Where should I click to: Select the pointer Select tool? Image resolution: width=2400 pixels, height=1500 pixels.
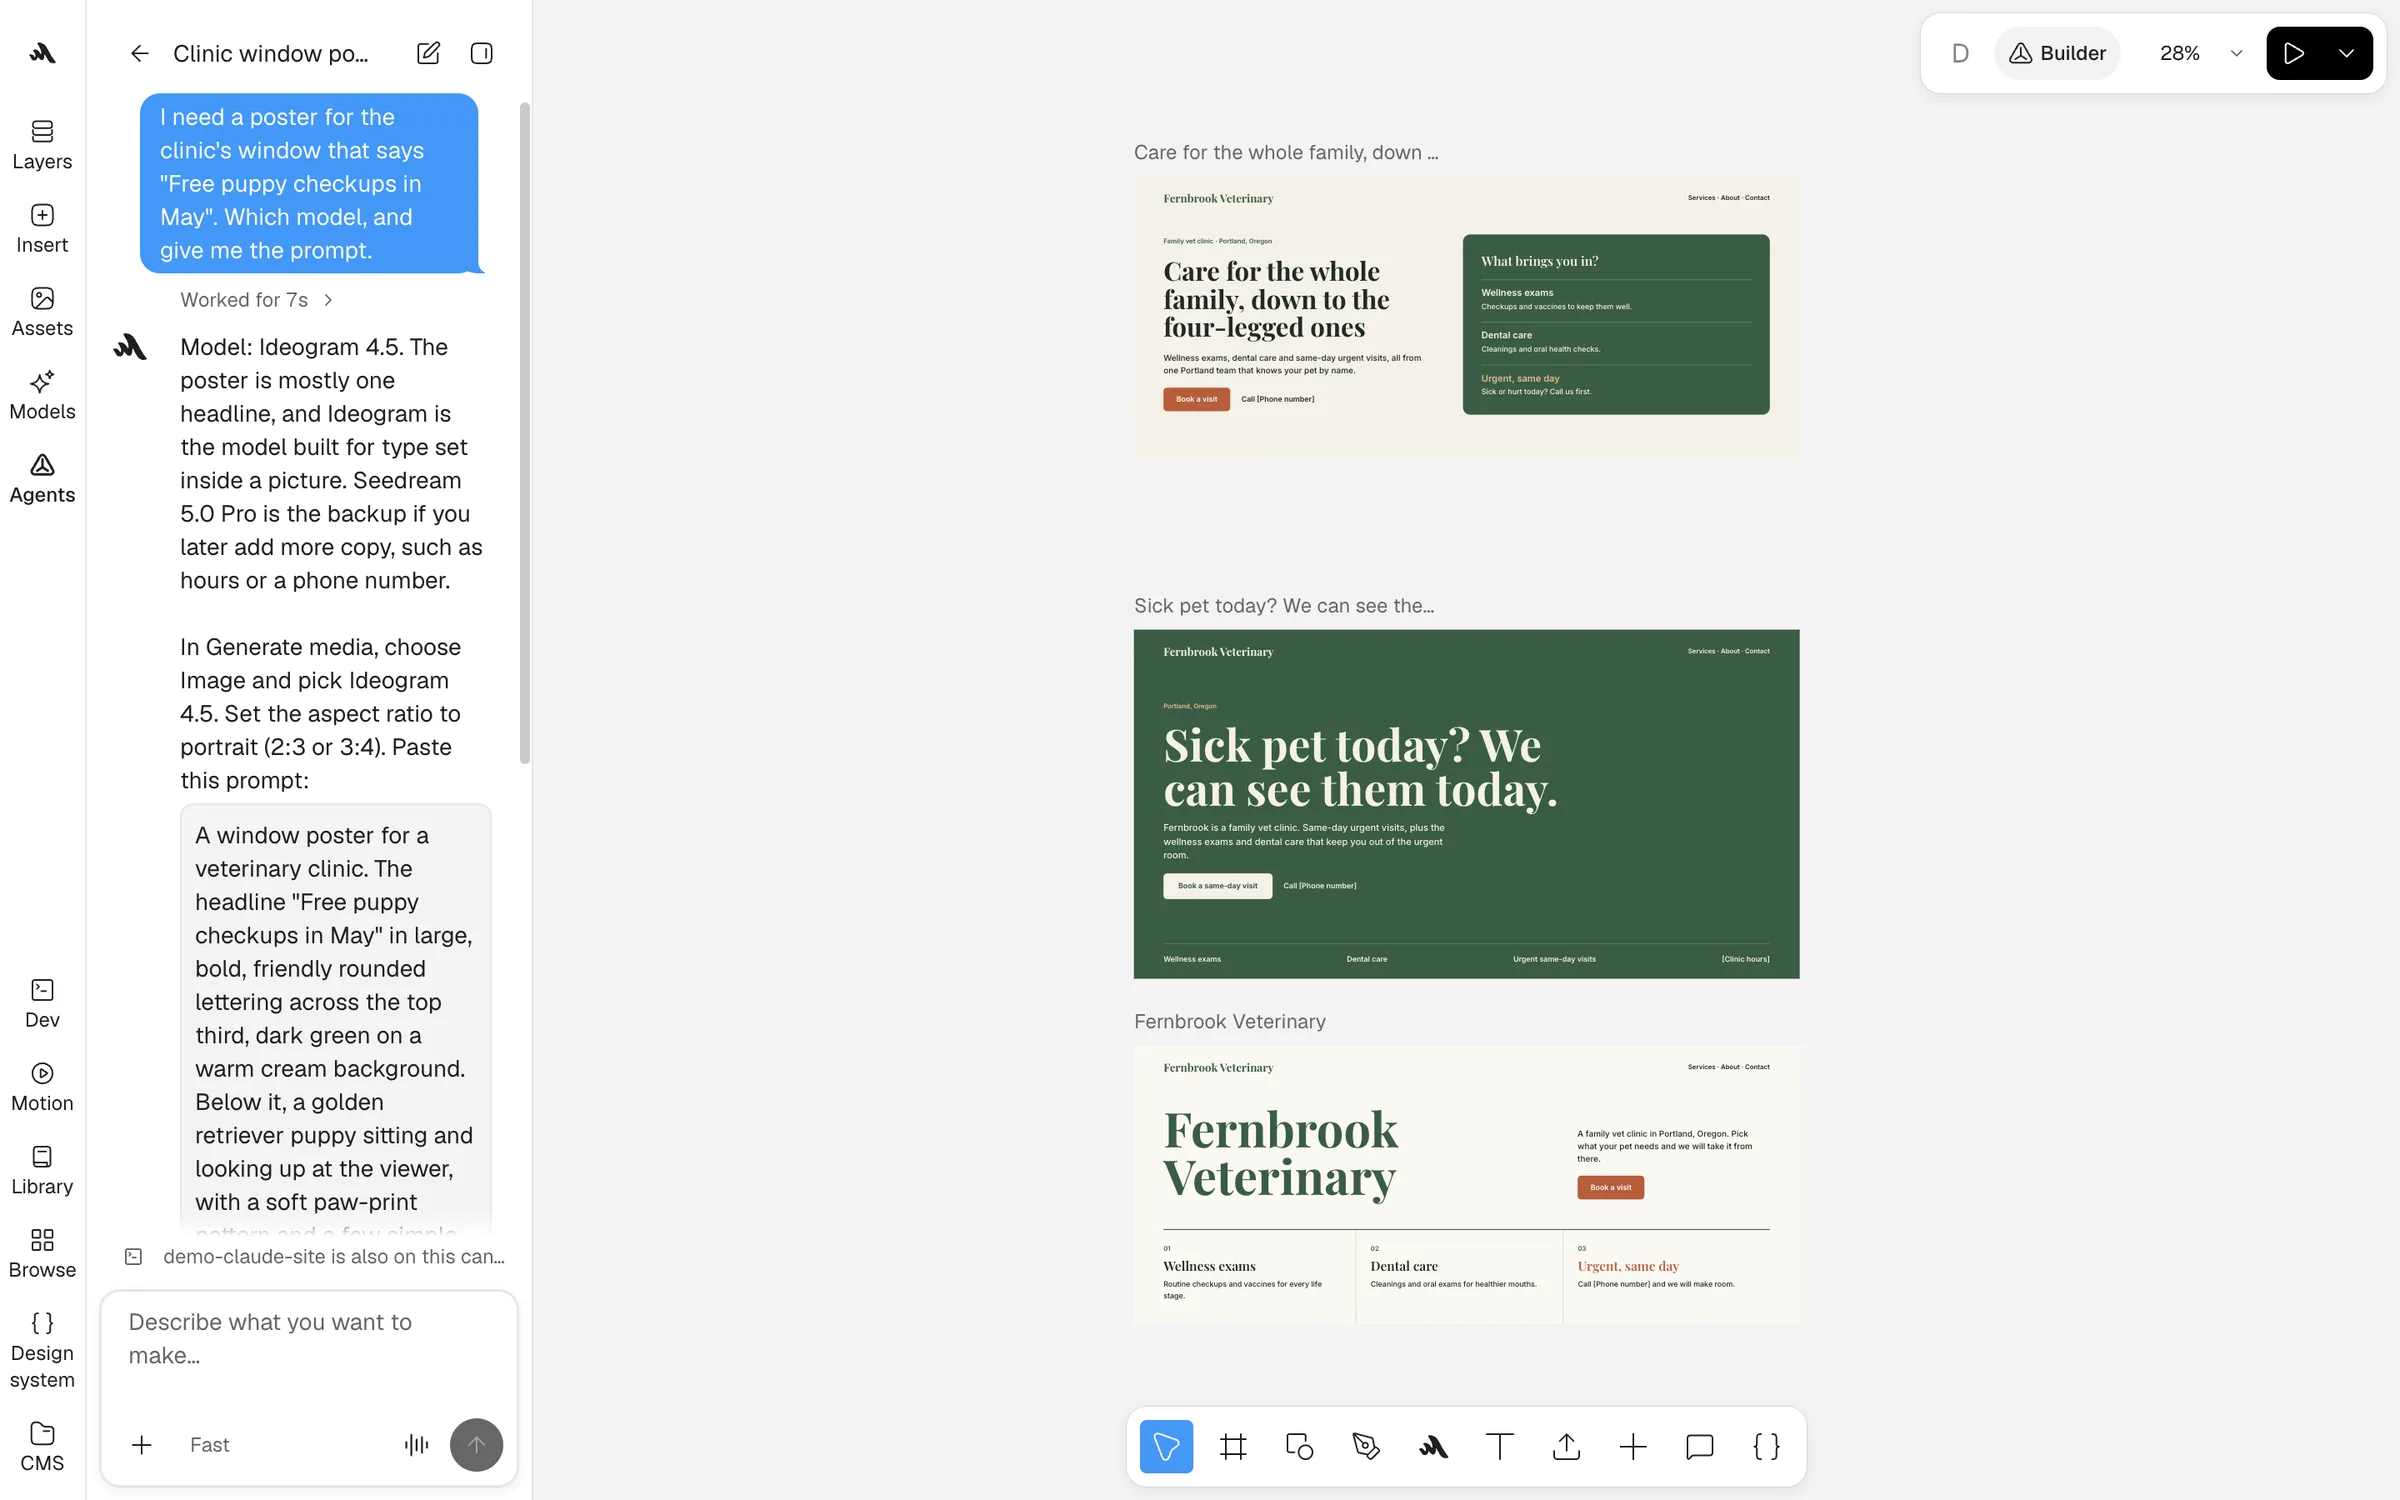(1166, 1446)
